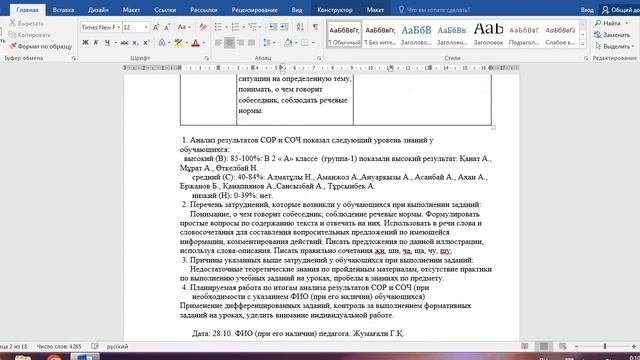Apply borders to selection
Screen dimensions: 640x360
[305, 42]
